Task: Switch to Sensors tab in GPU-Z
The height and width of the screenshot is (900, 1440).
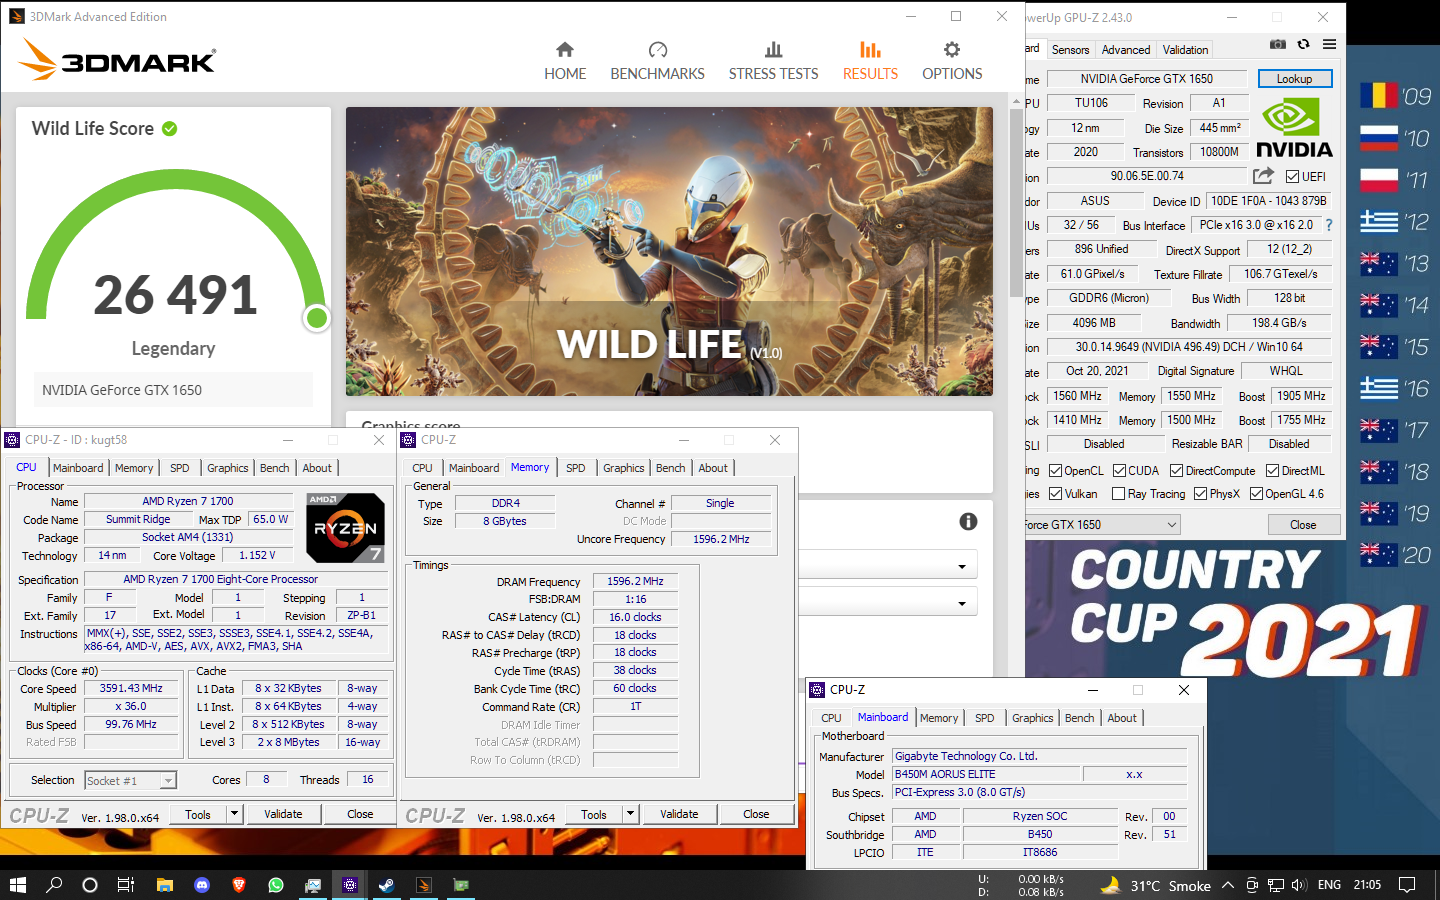Action: pos(1070,50)
